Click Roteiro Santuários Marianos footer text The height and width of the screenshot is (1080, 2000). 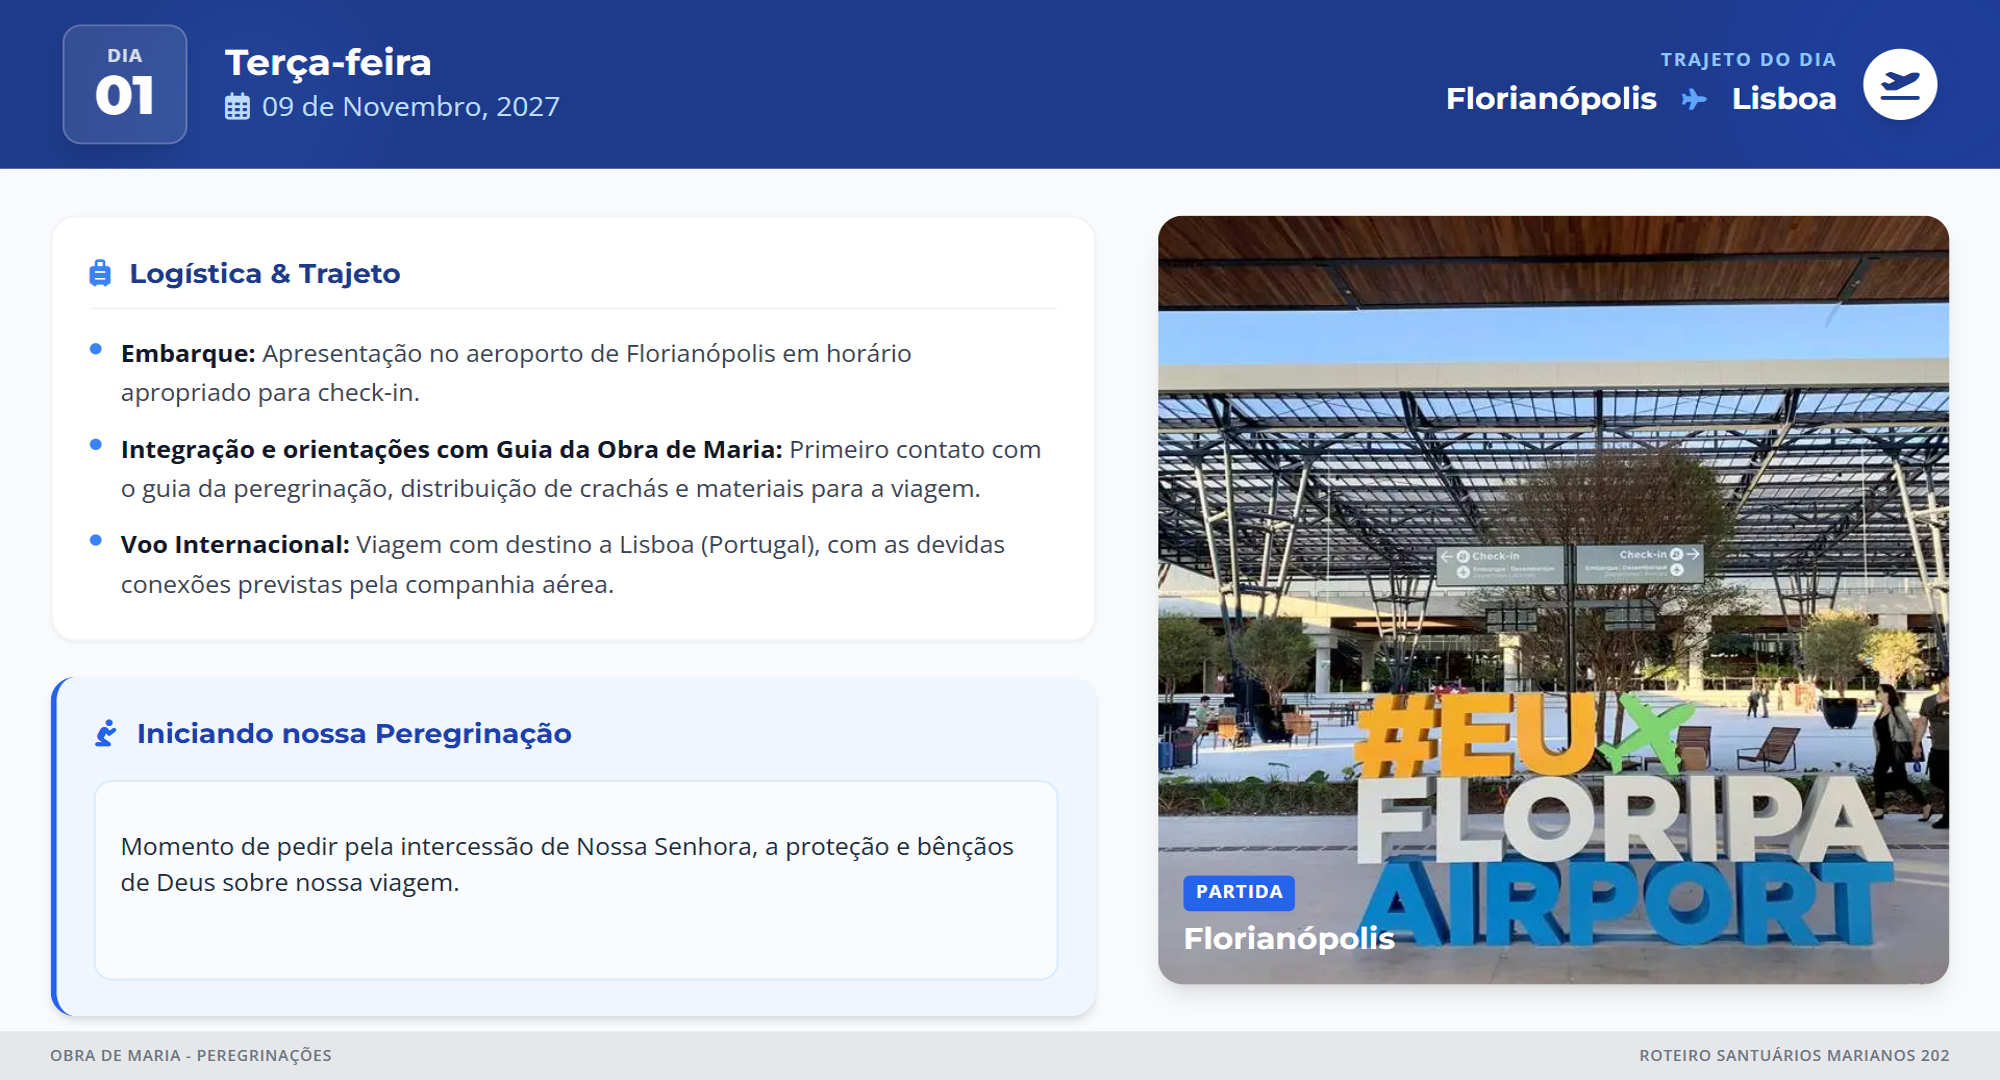coord(1793,1055)
